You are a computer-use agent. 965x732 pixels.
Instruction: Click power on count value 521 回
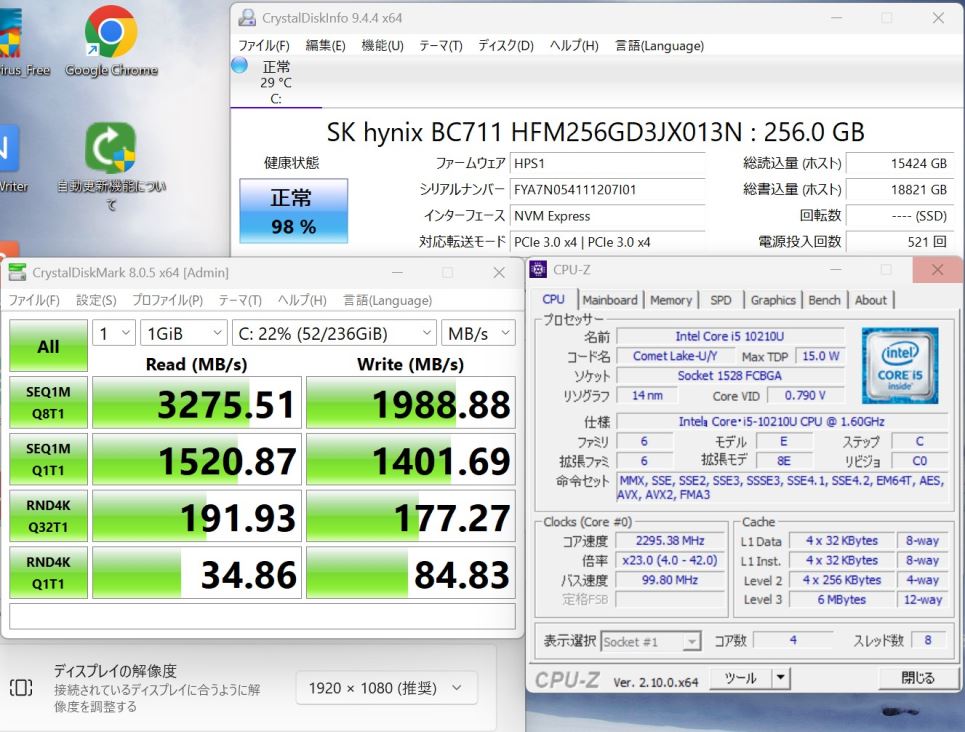pos(899,242)
